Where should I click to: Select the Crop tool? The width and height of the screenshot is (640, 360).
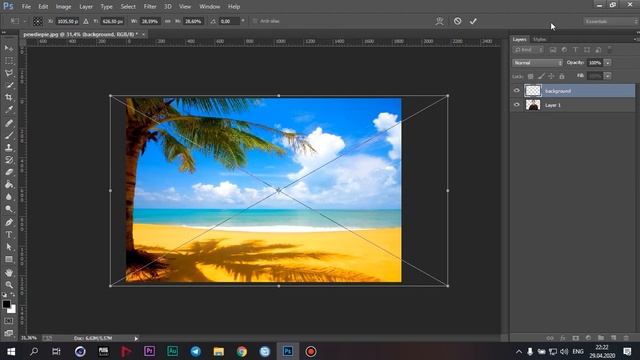point(9,97)
